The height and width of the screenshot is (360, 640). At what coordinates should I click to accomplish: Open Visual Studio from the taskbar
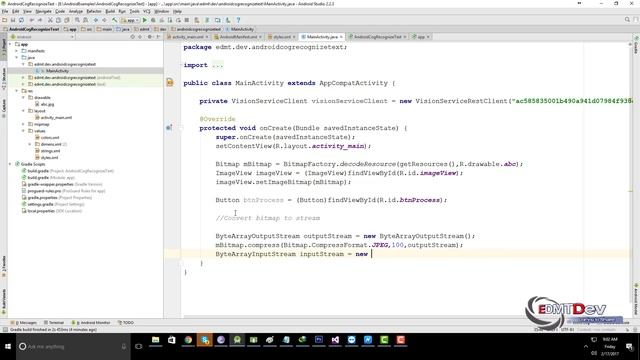click(335, 340)
